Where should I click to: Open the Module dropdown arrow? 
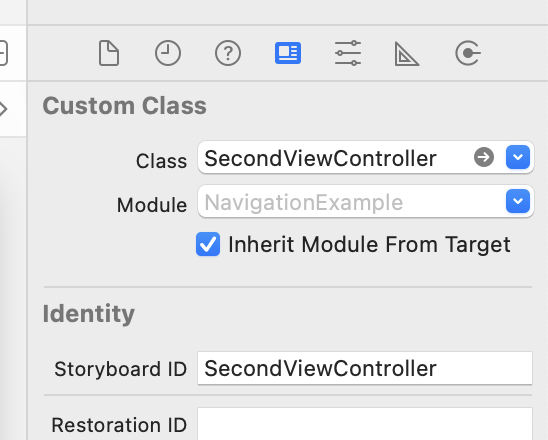(x=518, y=201)
